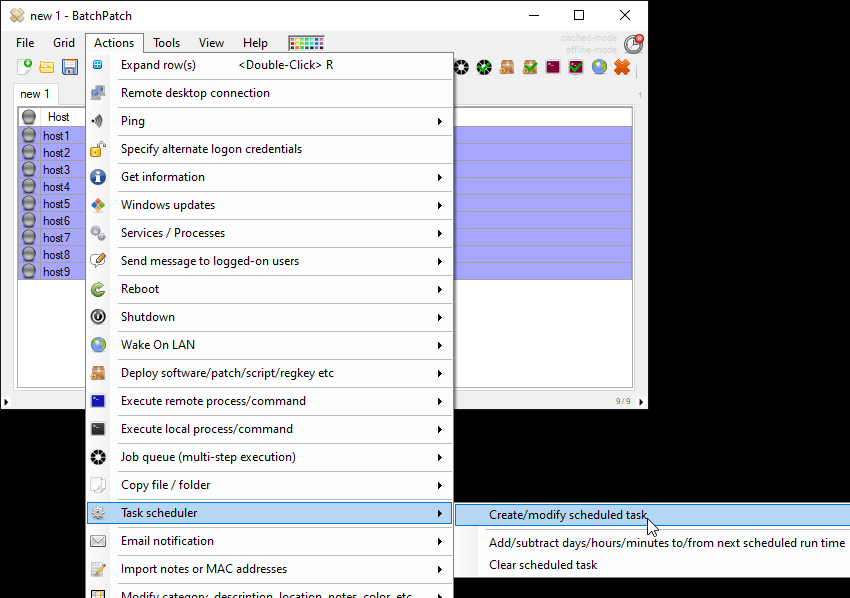Viewport: 850px width, 598px height.
Task: Select the host8 row
Action: [52, 255]
